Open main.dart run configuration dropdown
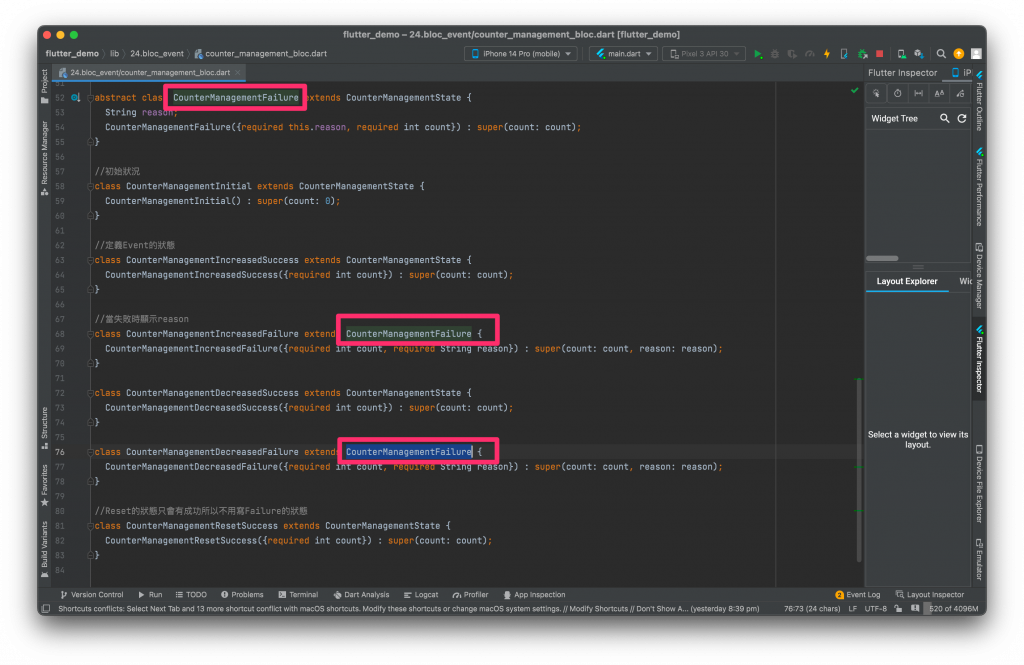The height and width of the screenshot is (665, 1024). [x=623, y=54]
